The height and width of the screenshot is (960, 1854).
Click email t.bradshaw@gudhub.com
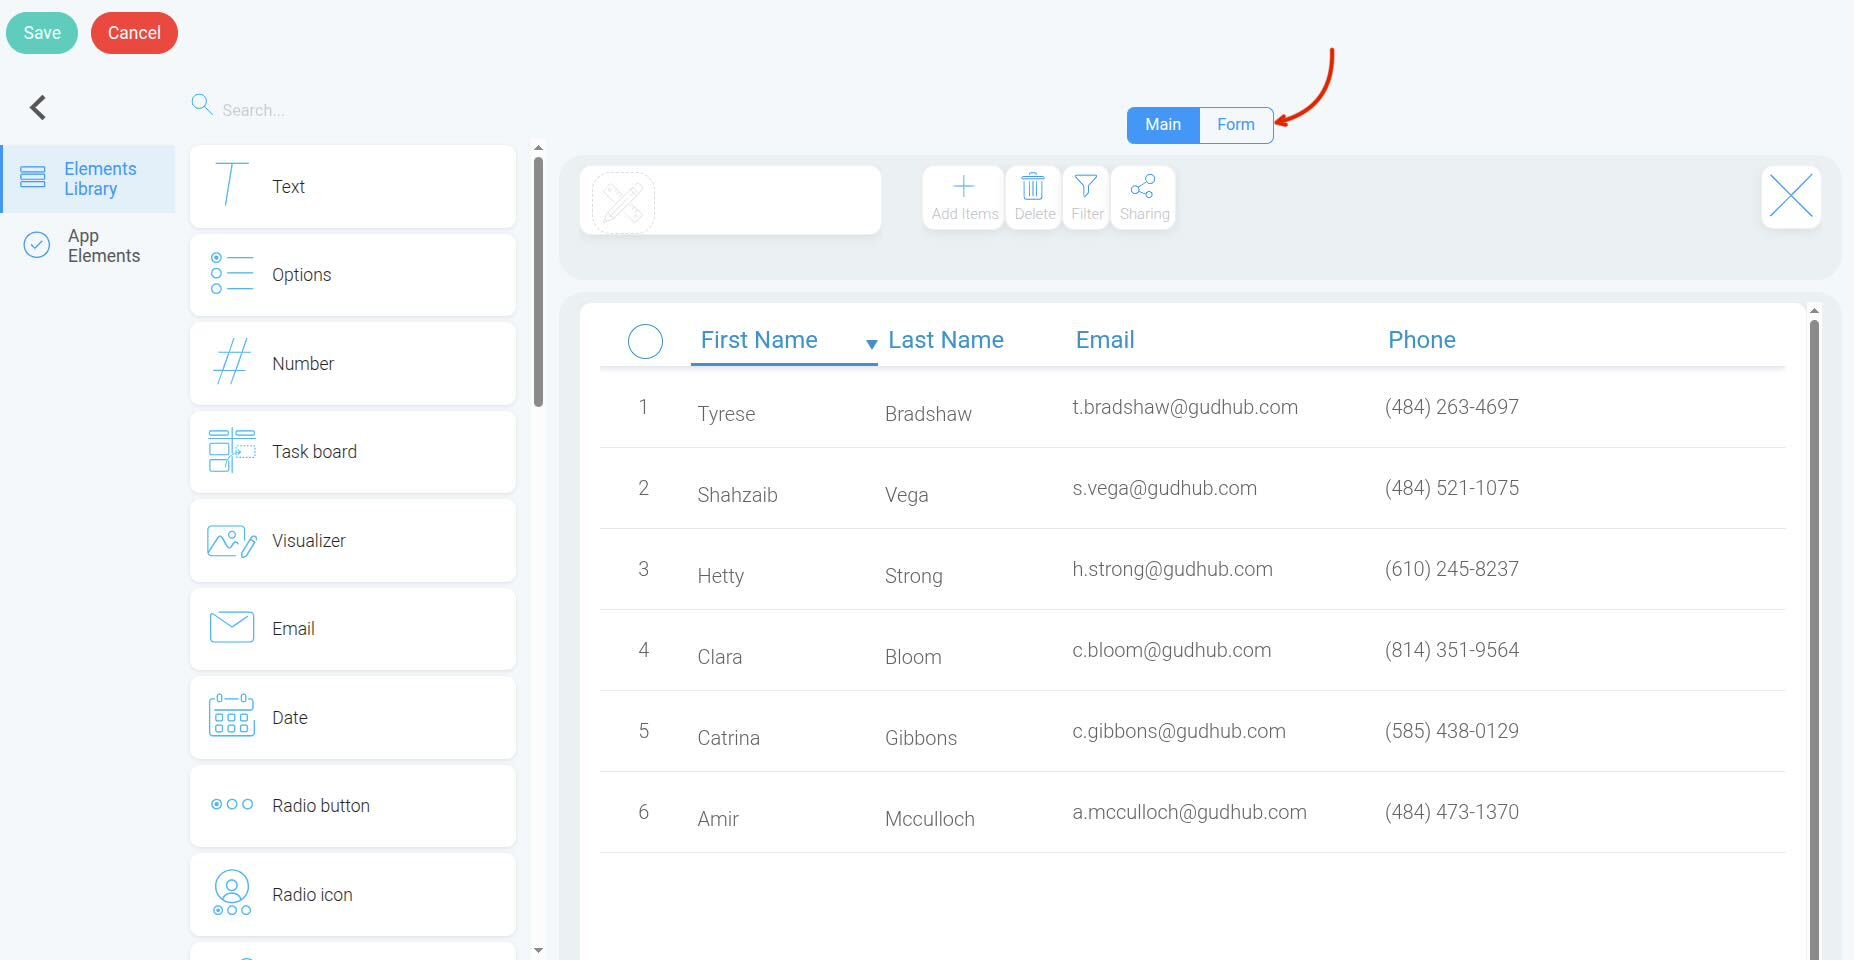pos(1185,407)
